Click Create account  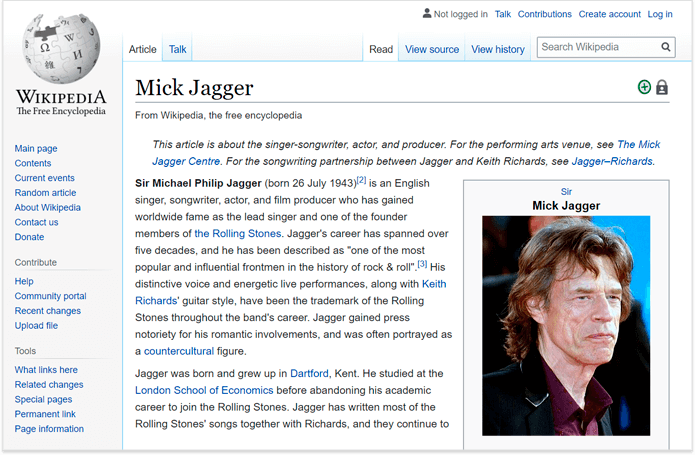point(609,14)
